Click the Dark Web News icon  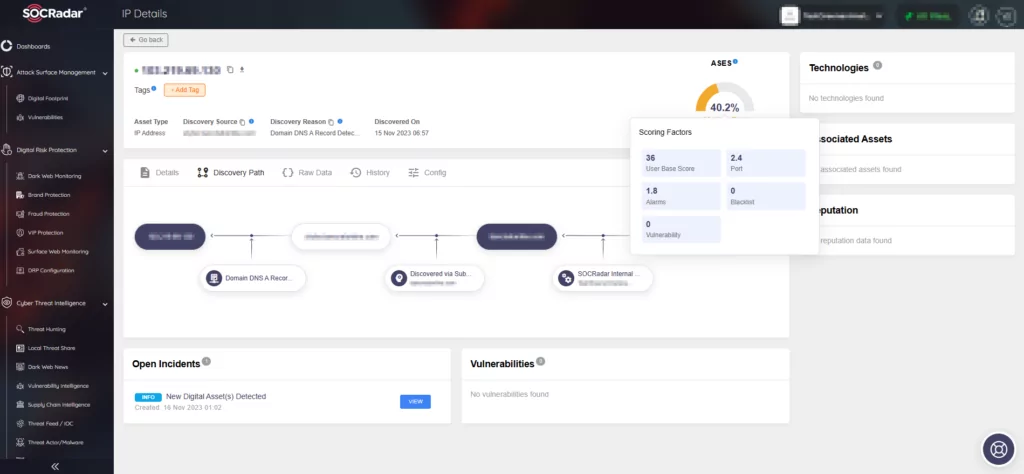point(20,367)
